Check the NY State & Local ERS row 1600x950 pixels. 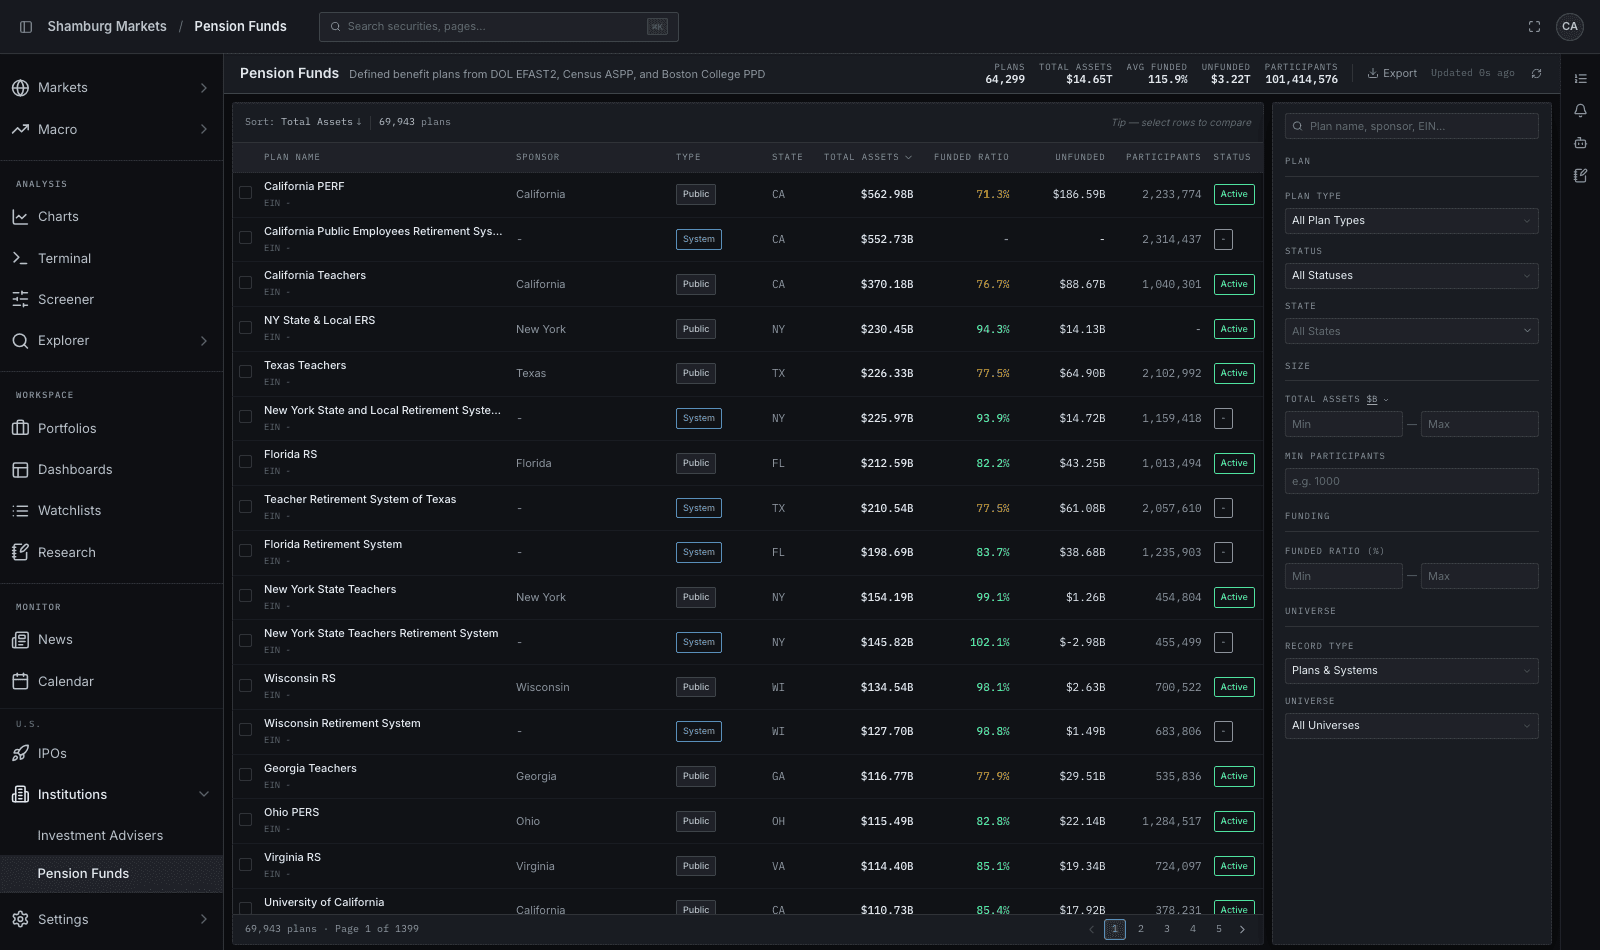(245, 328)
